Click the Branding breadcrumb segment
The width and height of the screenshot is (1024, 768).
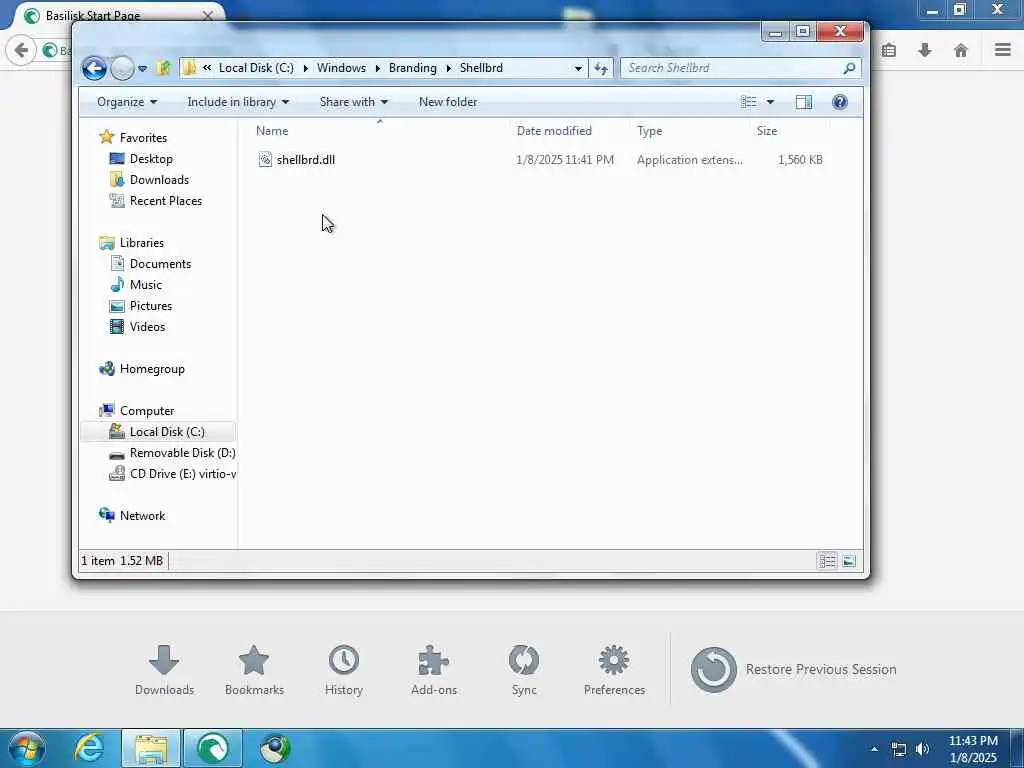click(413, 68)
